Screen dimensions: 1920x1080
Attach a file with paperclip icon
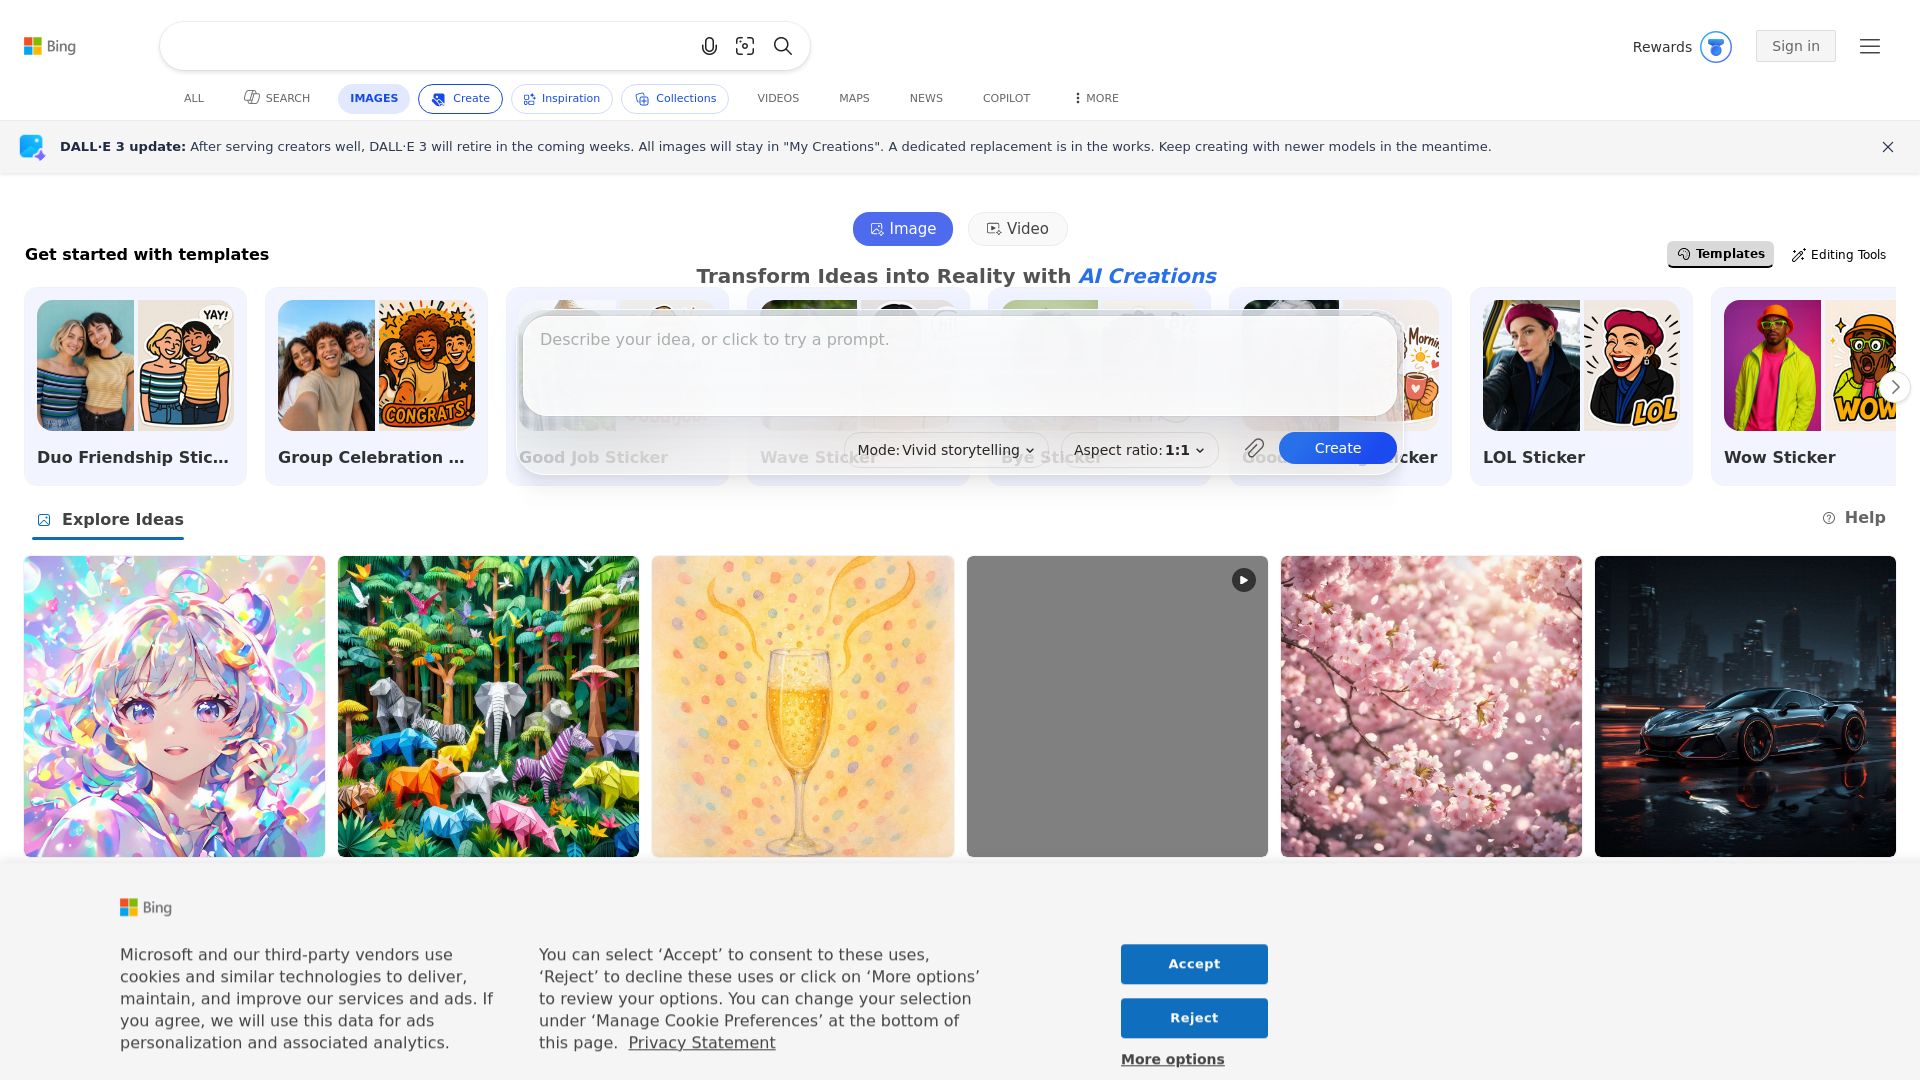click(1255, 449)
